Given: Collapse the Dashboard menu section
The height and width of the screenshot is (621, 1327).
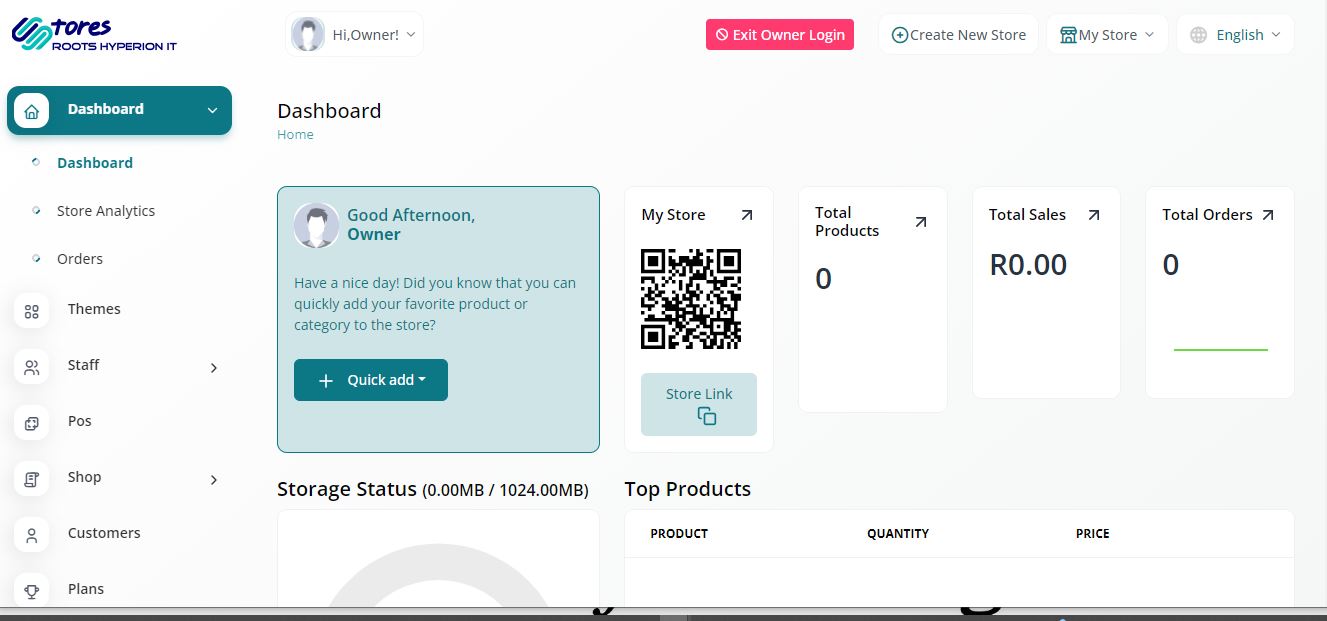Looking at the screenshot, I should pos(212,111).
